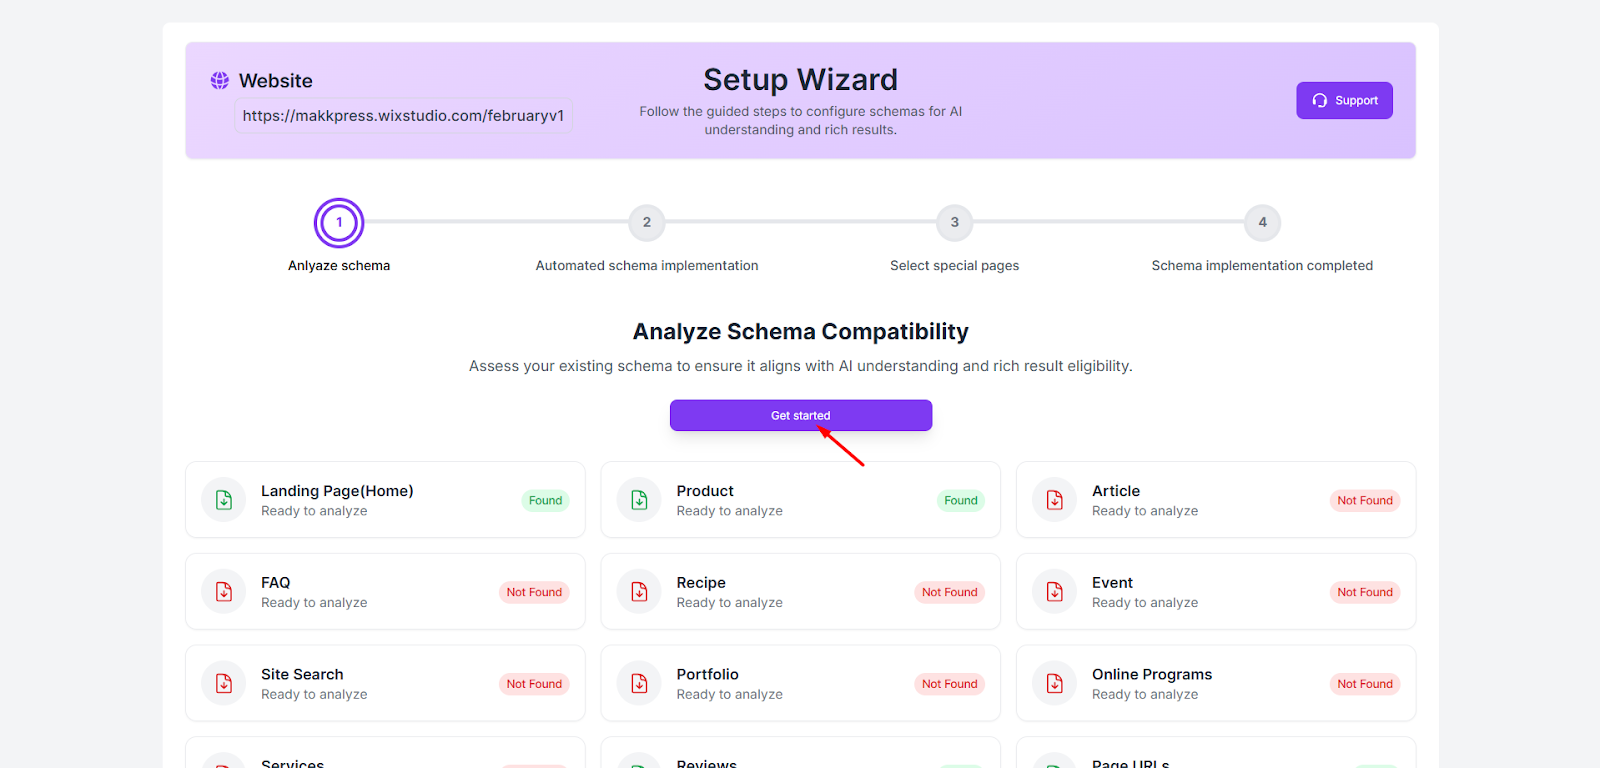
Task: Click the Not Found badge on Article
Action: pyautogui.click(x=1364, y=501)
